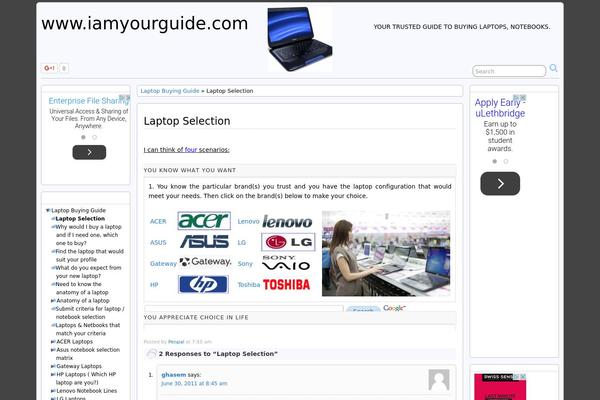600x400 pixels.
Task: Click the Swiss Sense ad banner
Action: (x=500, y=387)
